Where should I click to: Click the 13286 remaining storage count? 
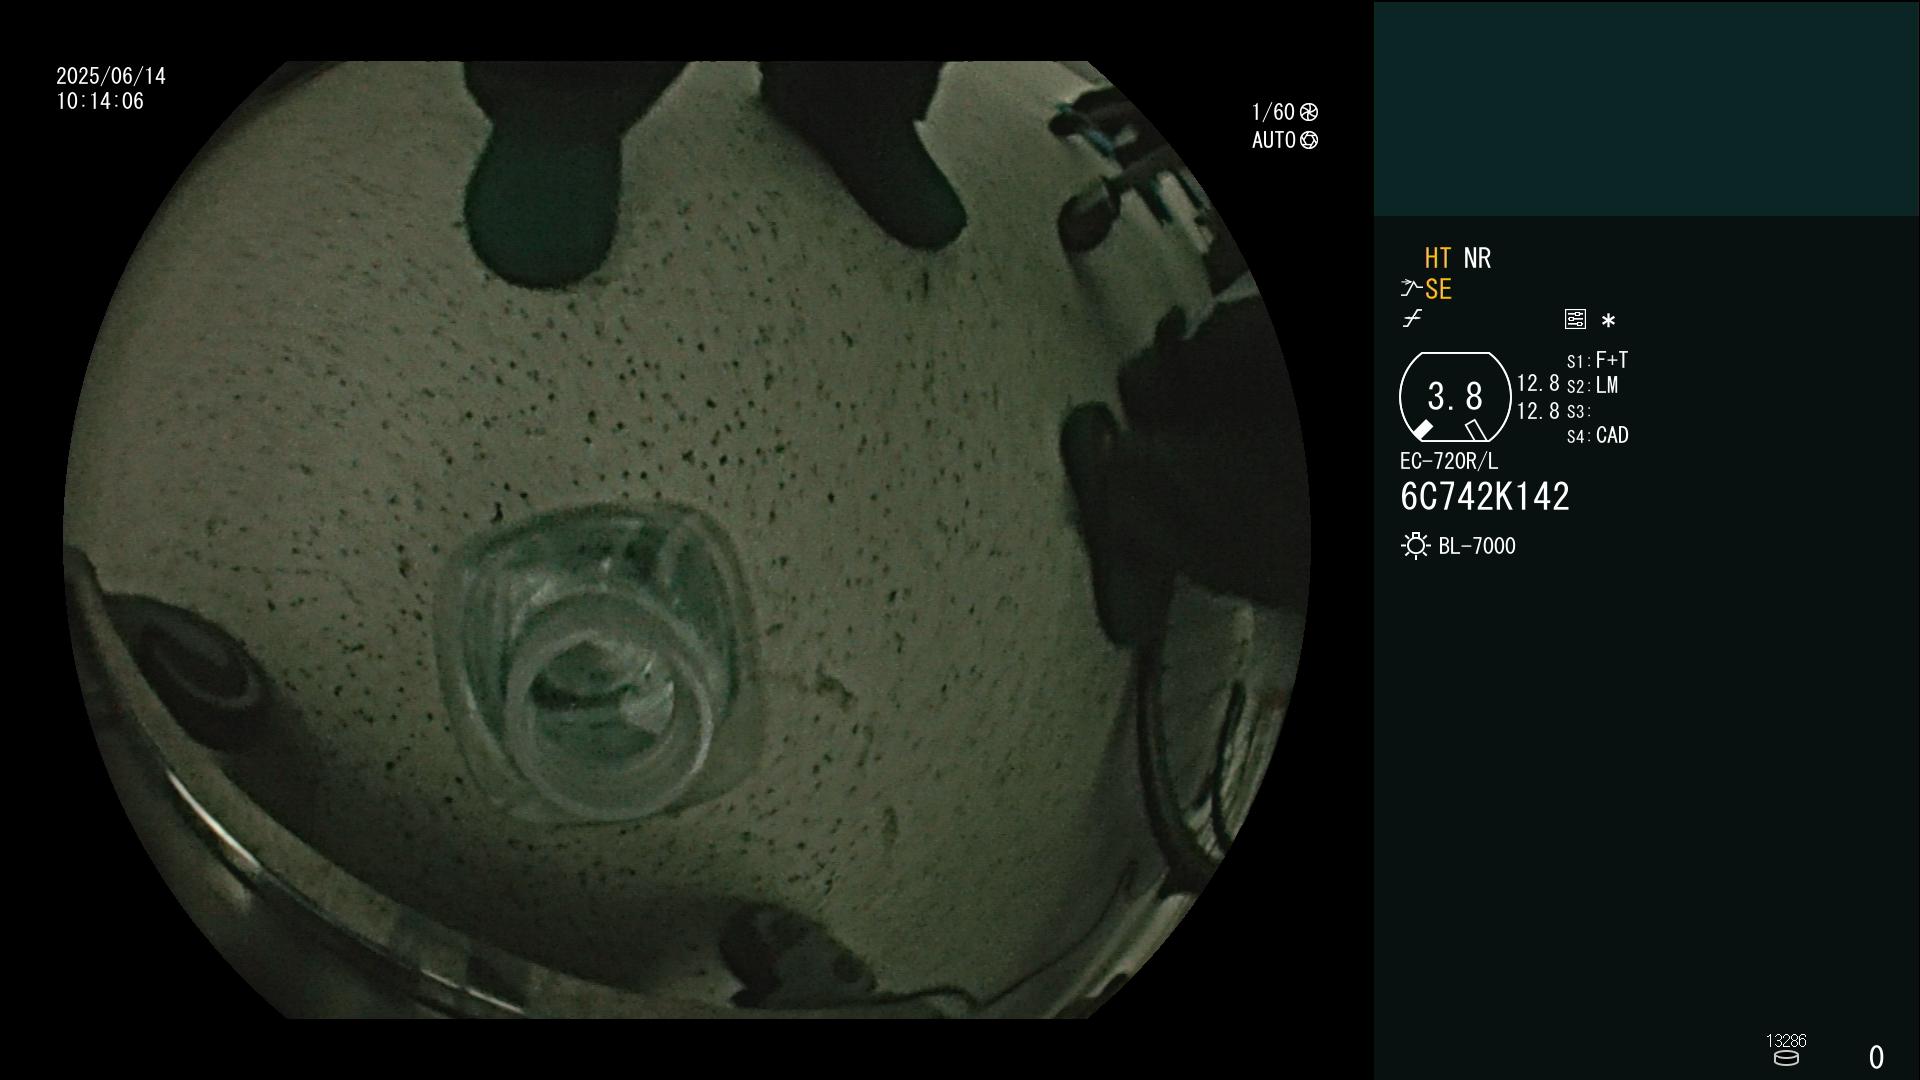(1786, 1041)
